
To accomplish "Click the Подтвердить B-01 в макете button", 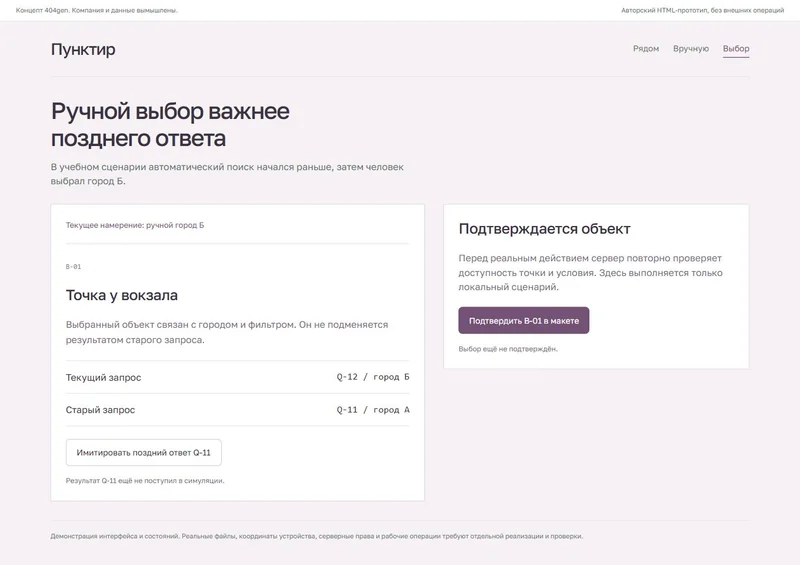I will 523,321.
